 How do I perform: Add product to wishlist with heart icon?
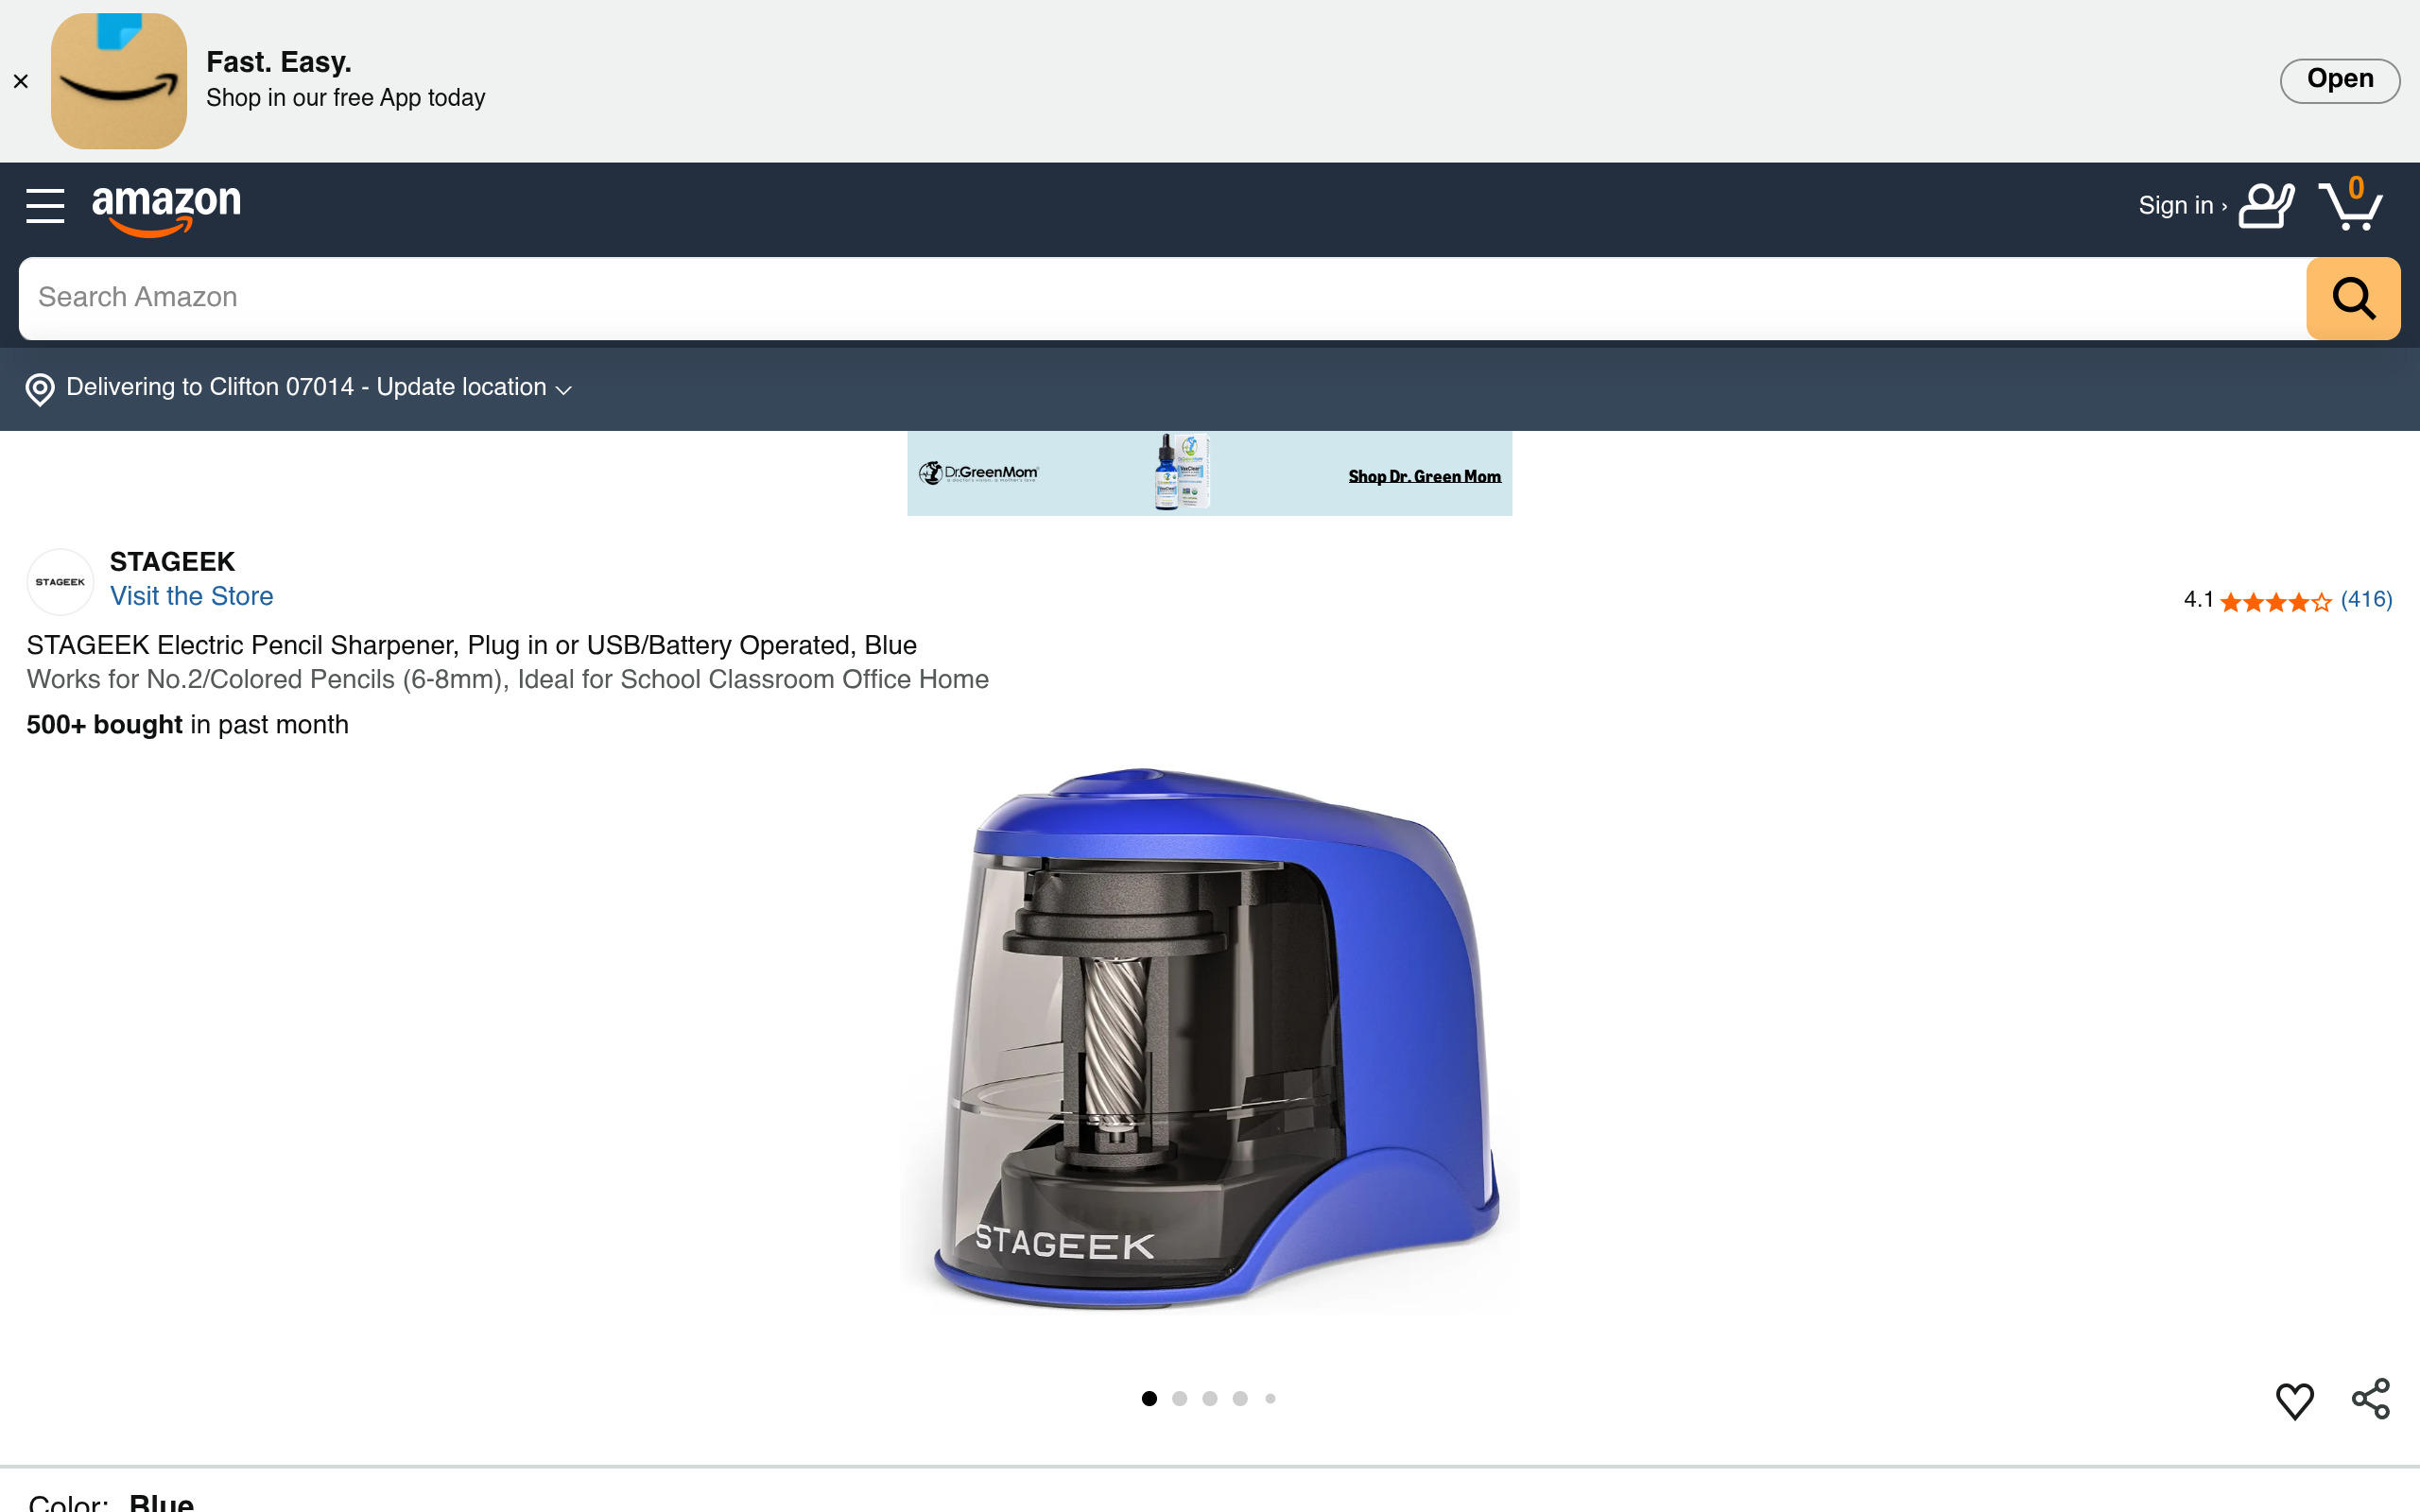[x=2294, y=1400]
